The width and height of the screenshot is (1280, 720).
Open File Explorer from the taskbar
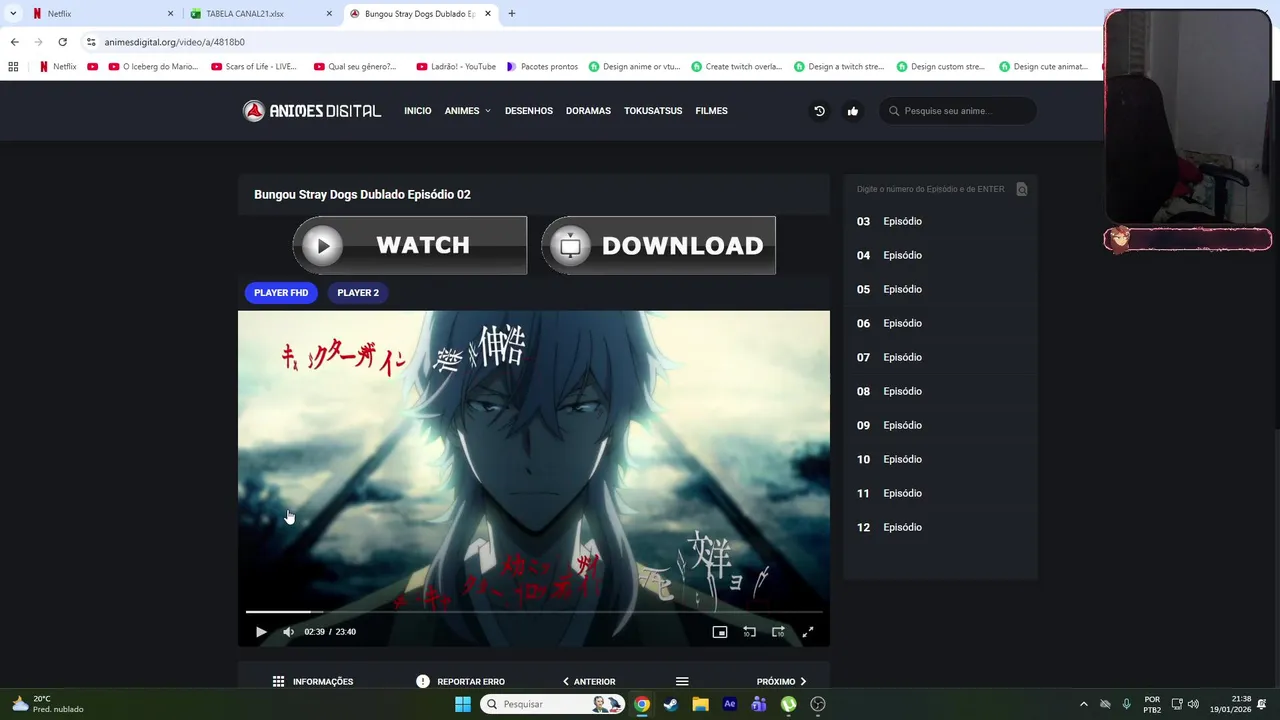pos(700,704)
